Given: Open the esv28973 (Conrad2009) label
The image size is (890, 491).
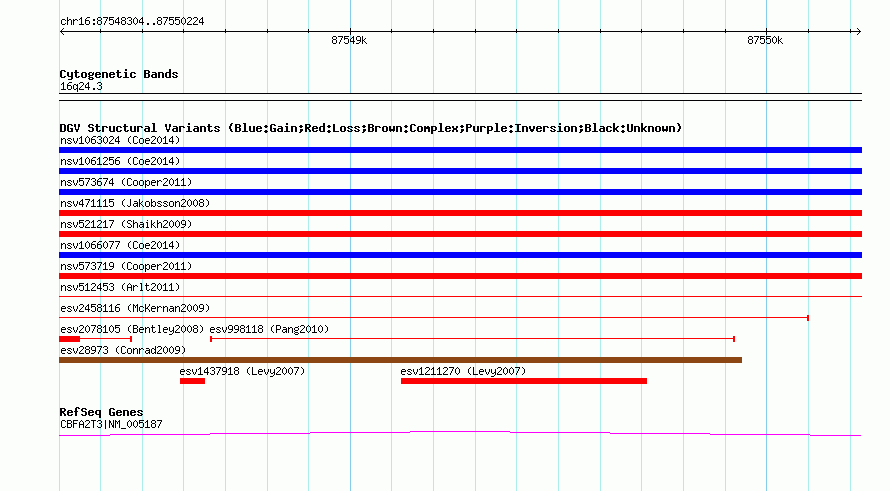Looking at the screenshot, I should pos(123,350).
